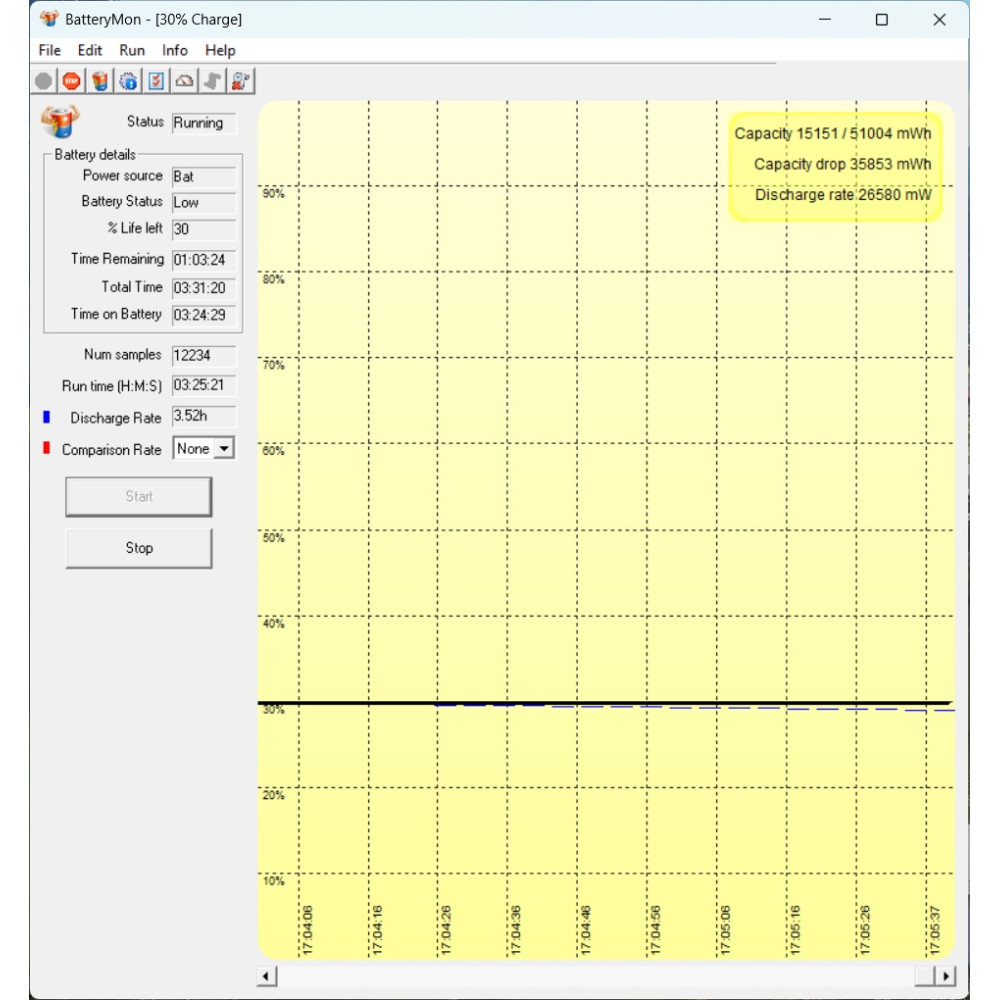This screenshot has height=1000, width=1000.
Task: Click the chart scrollbar right arrow
Action: point(945,976)
